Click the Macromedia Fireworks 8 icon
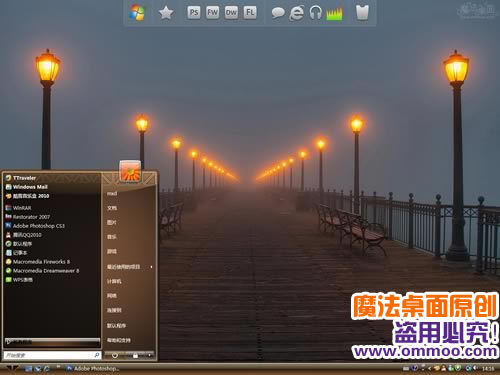The width and height of the screenshot is (500, 375). pyautogui.click(x=8, y=262)
